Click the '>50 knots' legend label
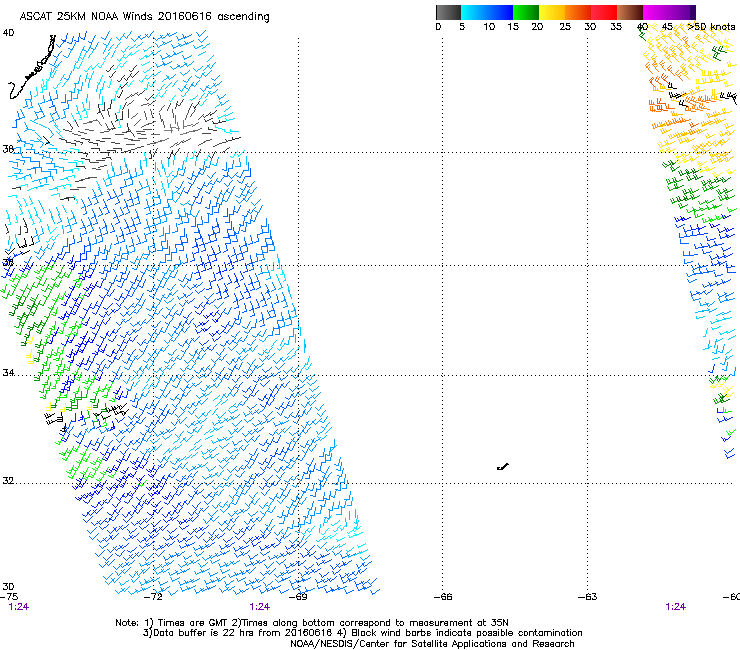740x650 pixels. [711, 27]
